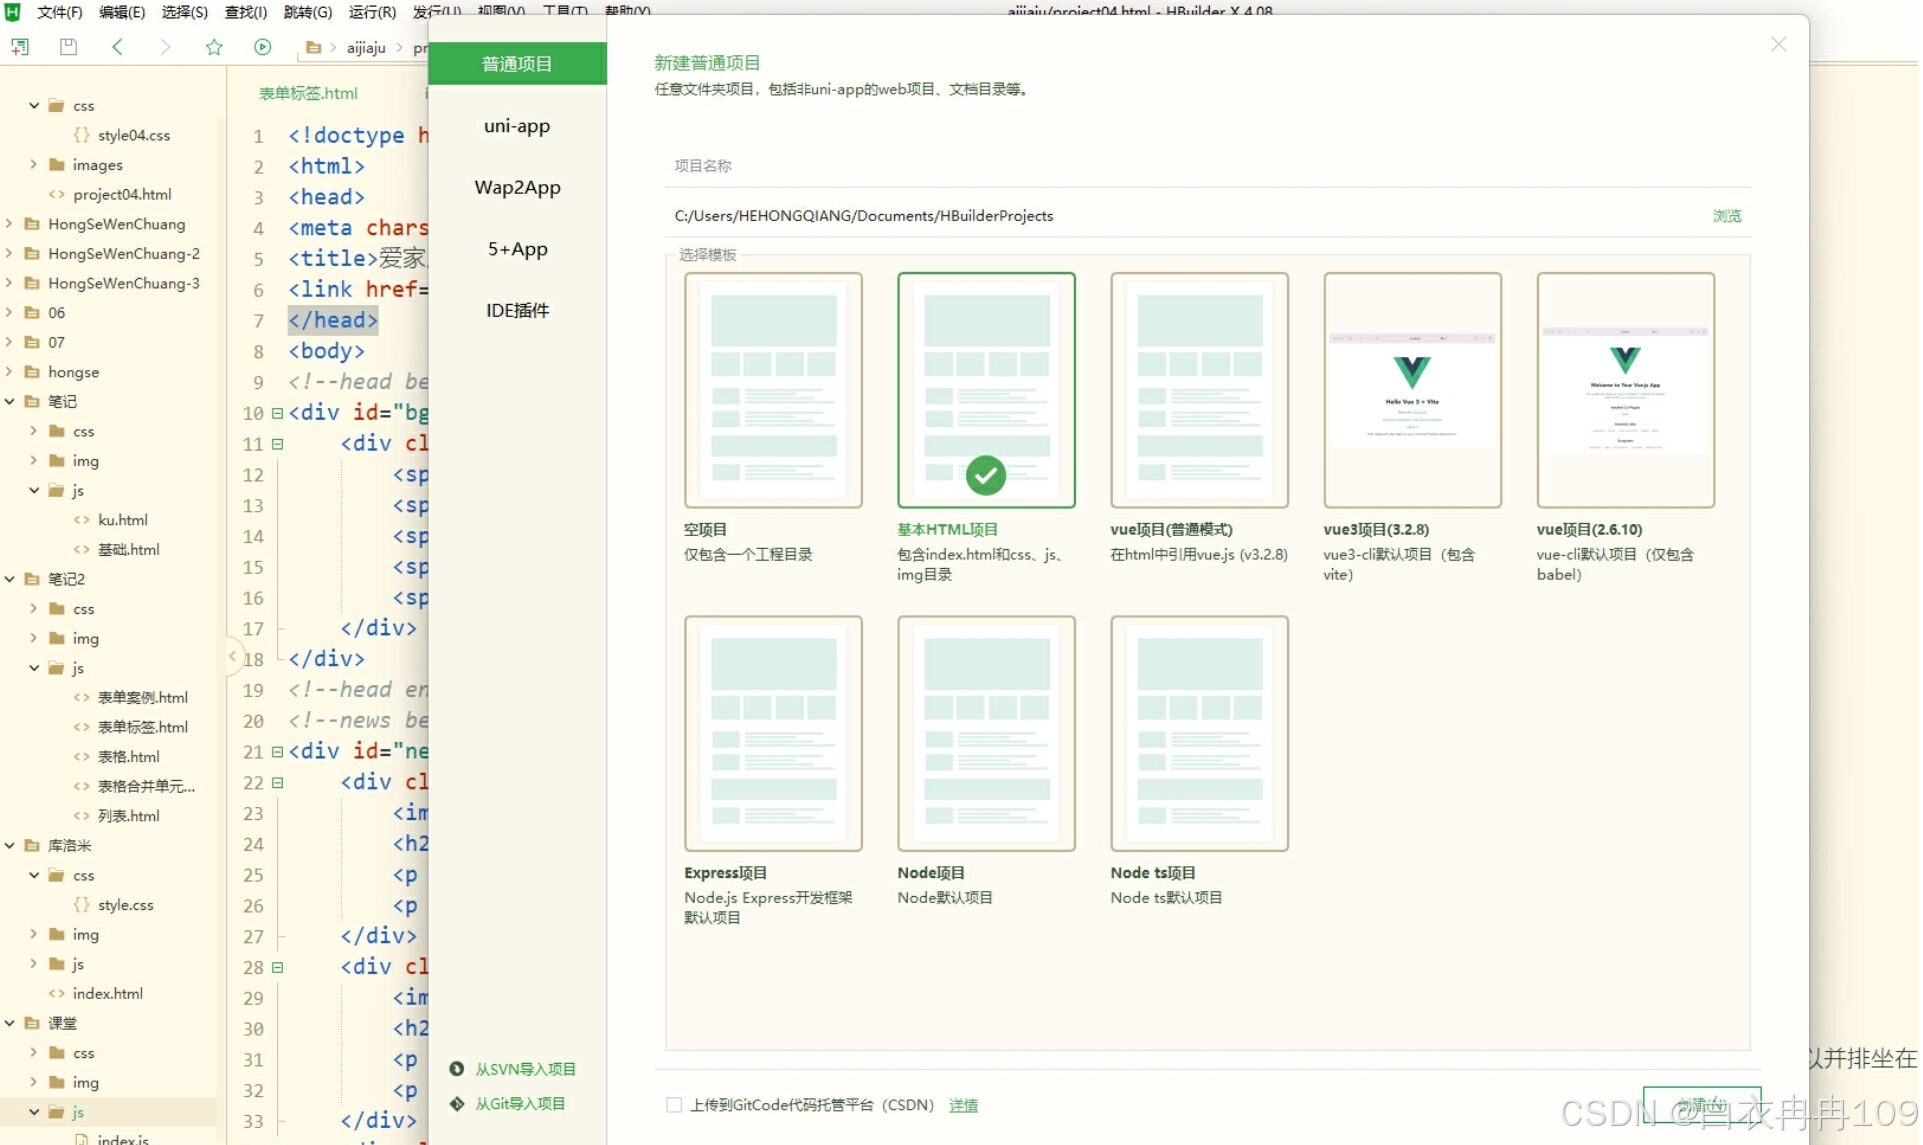Expand the images folder under aijiaju
This screenshot has height=1145, width=1923.
pos(34,165)
